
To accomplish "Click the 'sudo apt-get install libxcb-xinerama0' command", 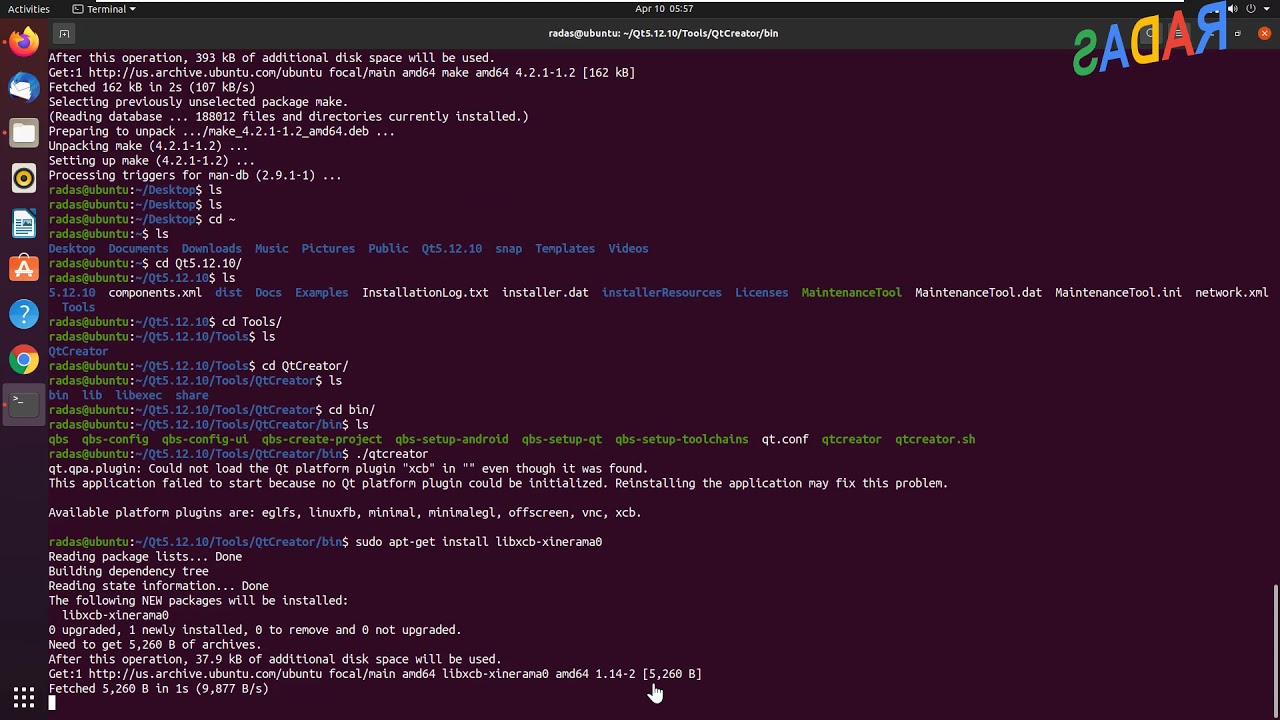I will coord(478,541).
